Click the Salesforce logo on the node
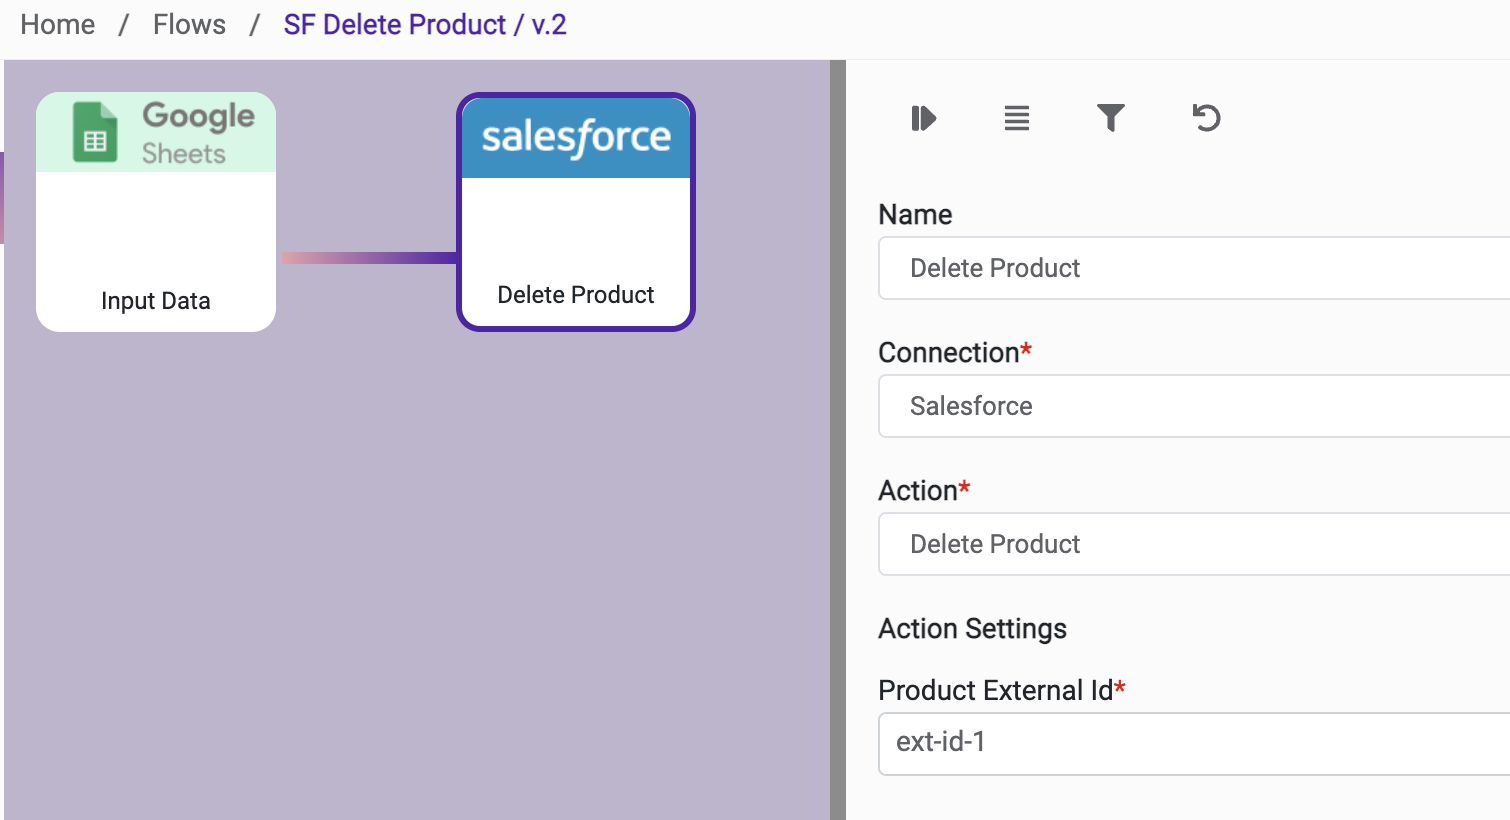Image resolution: width=1510 pixels, height=820 pixels. [576, 138]
